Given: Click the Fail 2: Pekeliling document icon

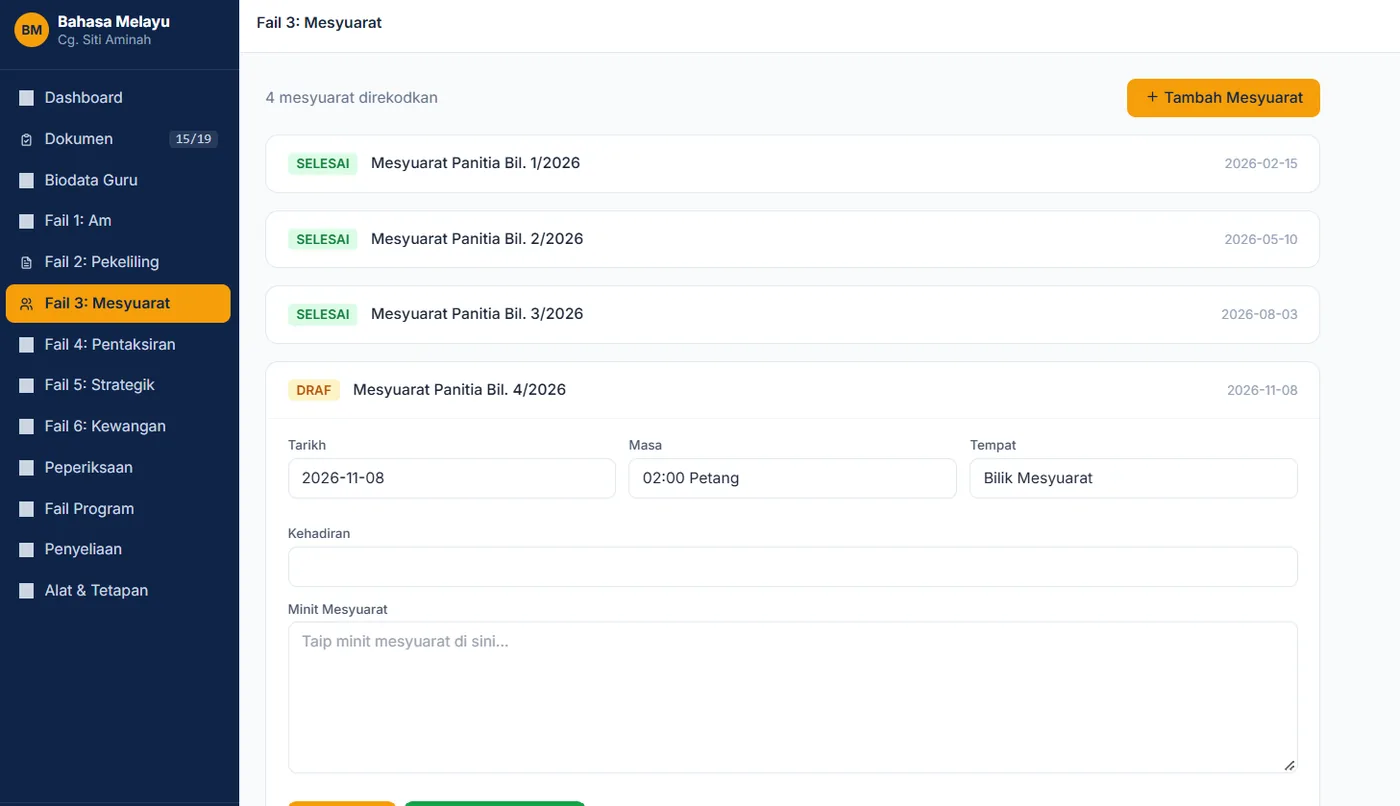Looking at the screenshot, I should pos(27,262).
